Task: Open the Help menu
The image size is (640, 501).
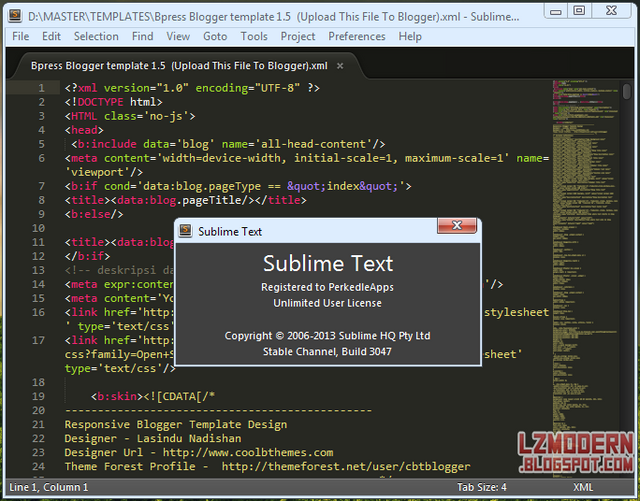Action: [x=410, y=36]
